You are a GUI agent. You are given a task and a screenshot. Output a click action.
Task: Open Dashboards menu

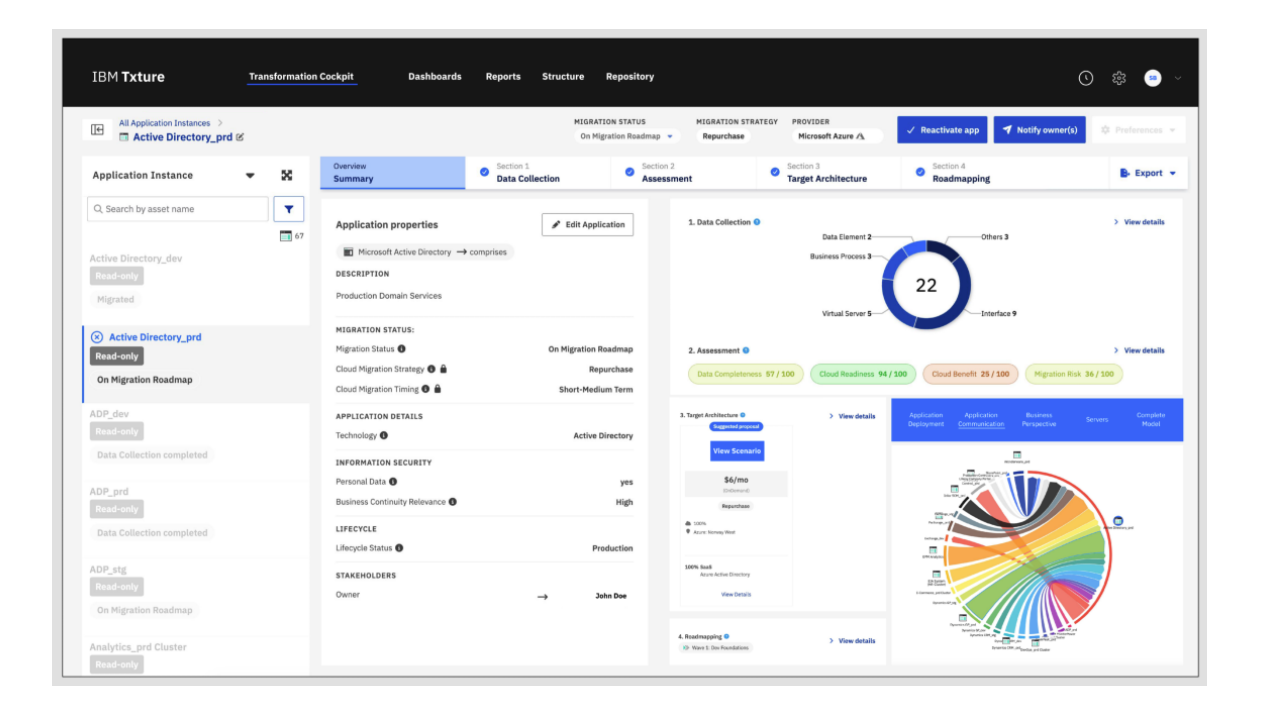coord(435,77)
